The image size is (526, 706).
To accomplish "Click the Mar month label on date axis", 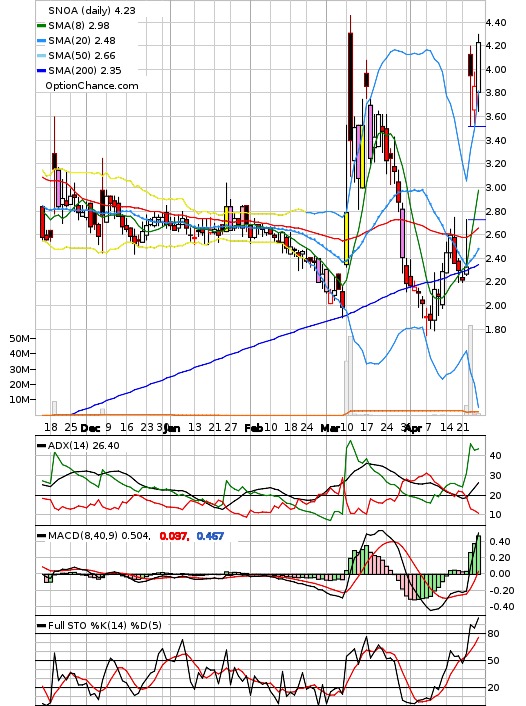I will pyautogui.click(x=330, y=428).
